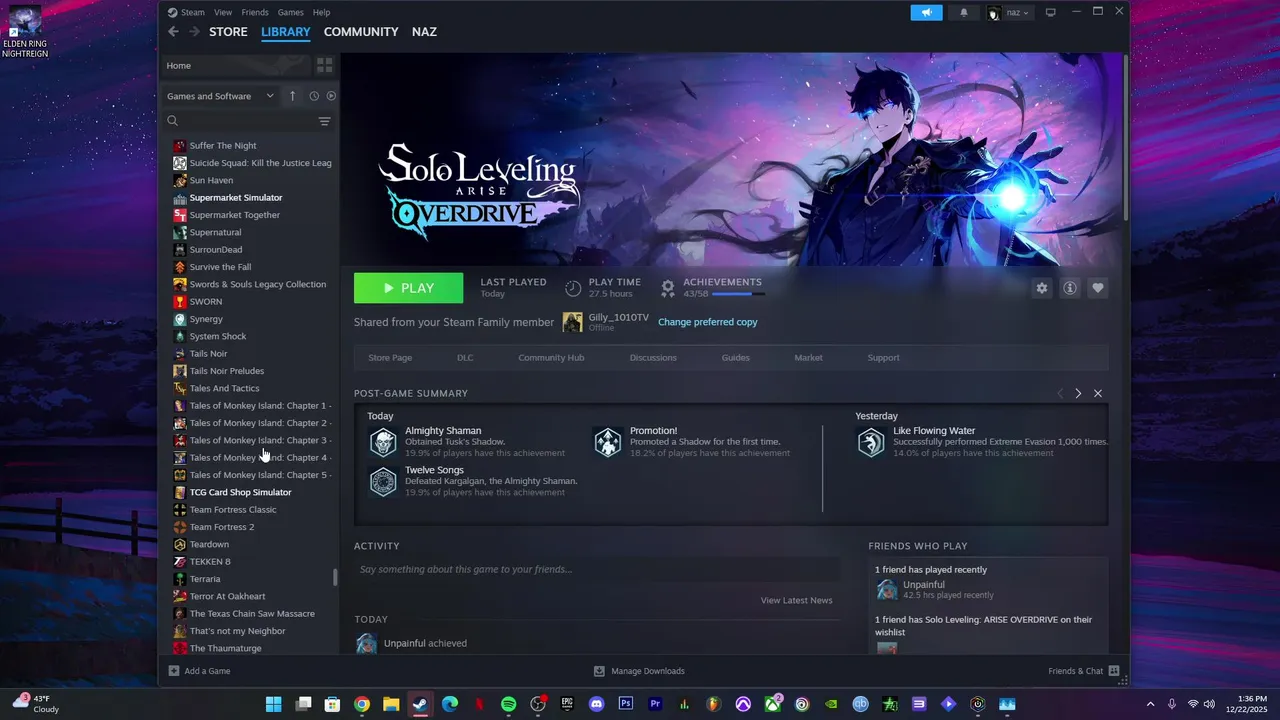Click the library search field
The height and width of the screenshot is (720, 1280).
pyautogui.click(x=240, y=121)
